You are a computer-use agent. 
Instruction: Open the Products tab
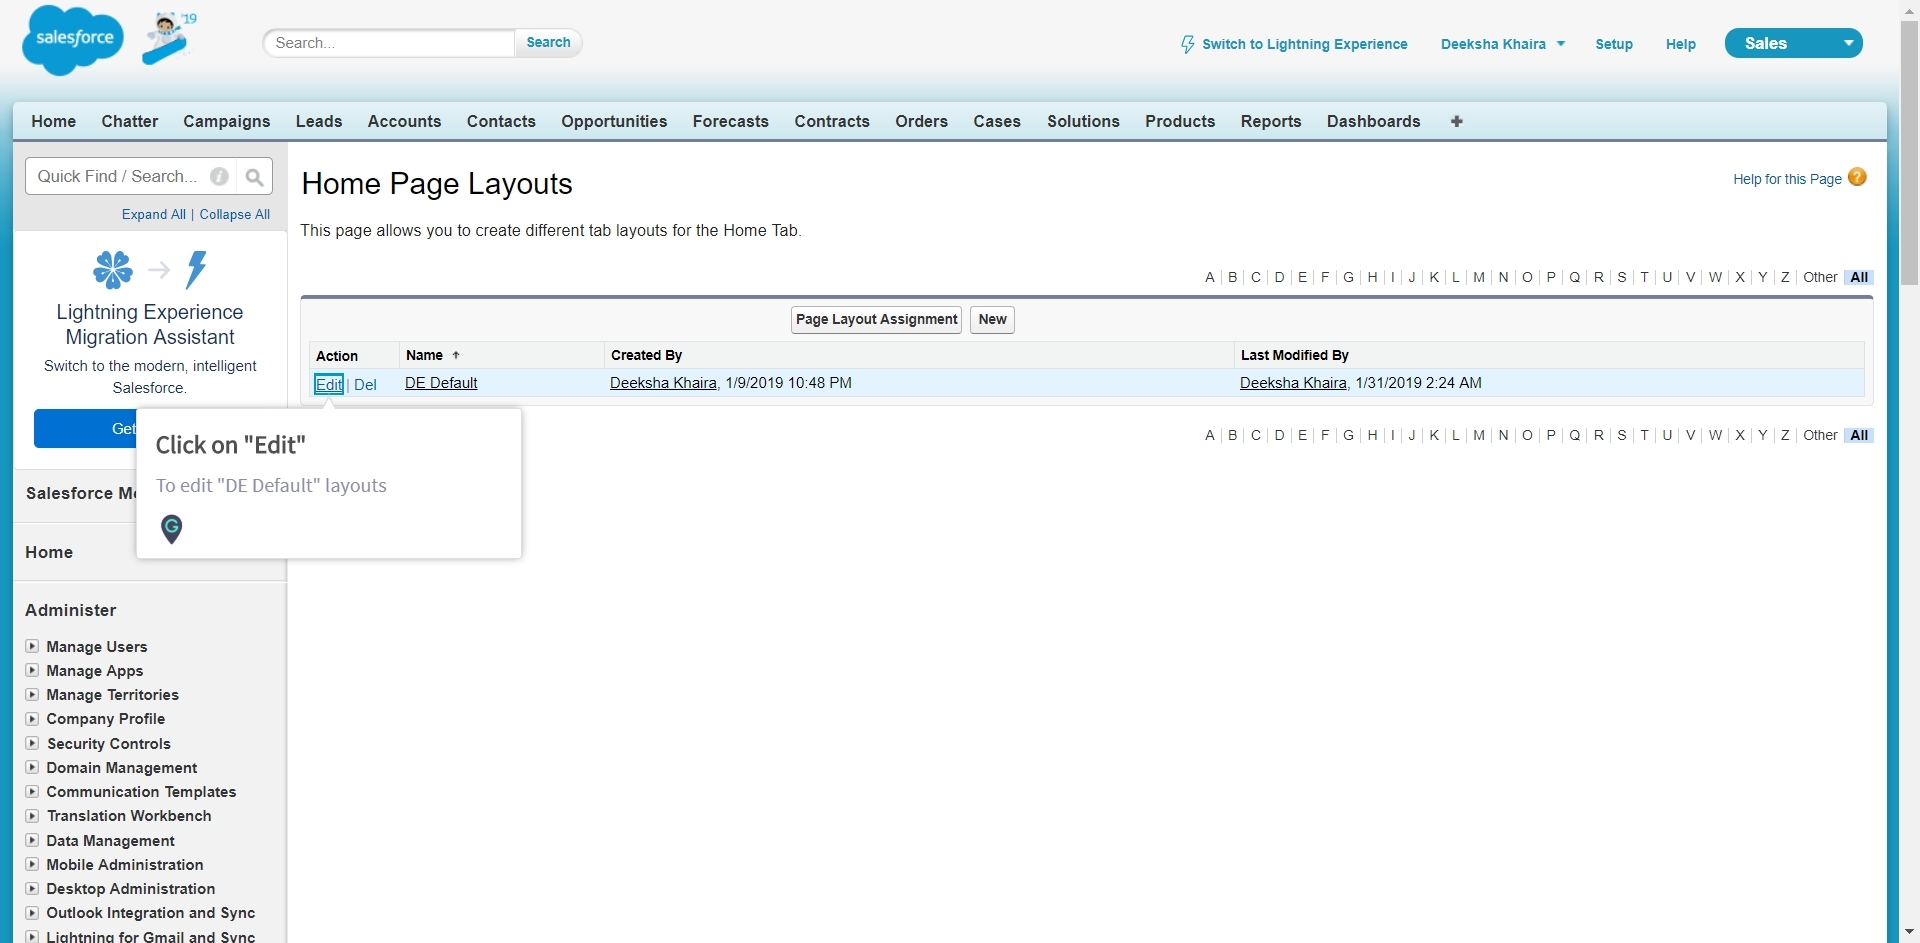pyautogui.click(x=1180, y=121)
